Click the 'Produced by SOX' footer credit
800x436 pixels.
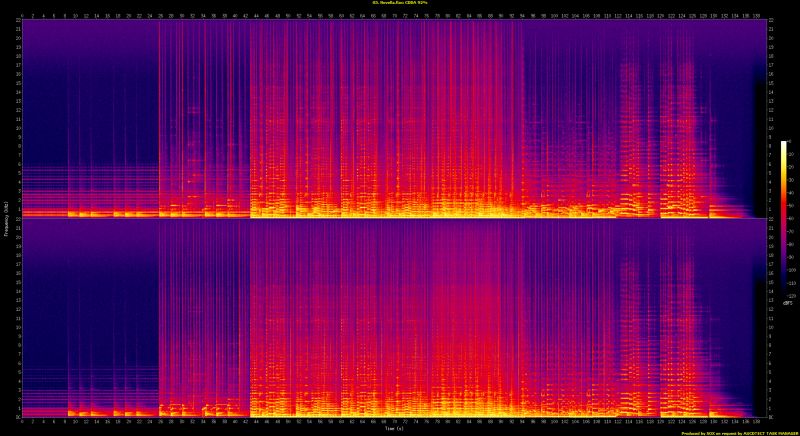click(x=738, y=433)
